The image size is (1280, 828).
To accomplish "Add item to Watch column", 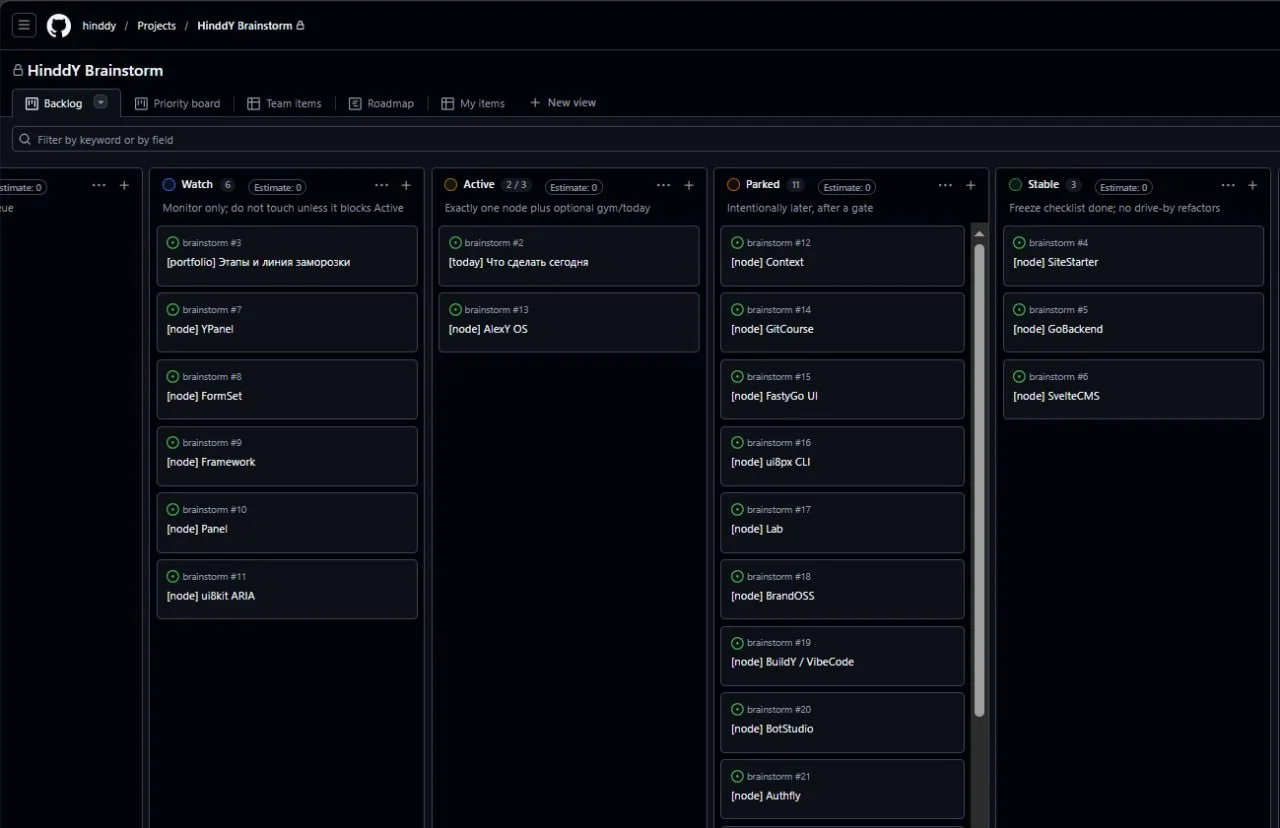I will tap(406, 185).
